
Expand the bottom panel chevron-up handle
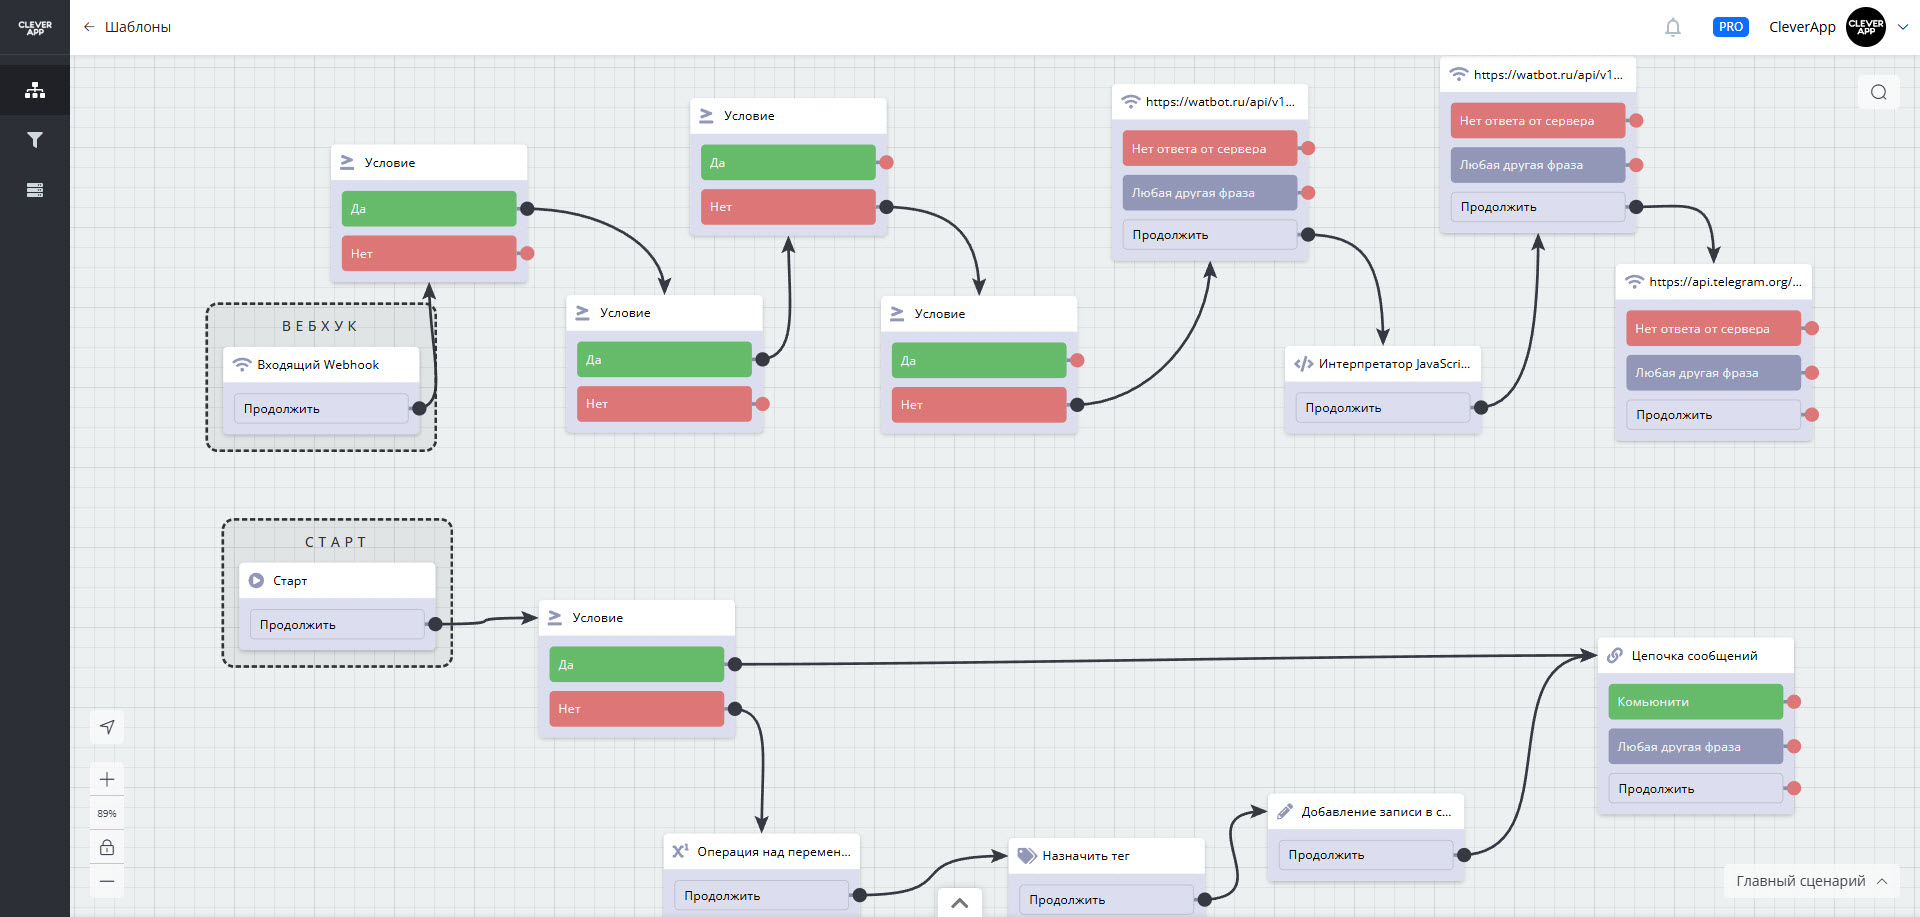coord(959,902)
